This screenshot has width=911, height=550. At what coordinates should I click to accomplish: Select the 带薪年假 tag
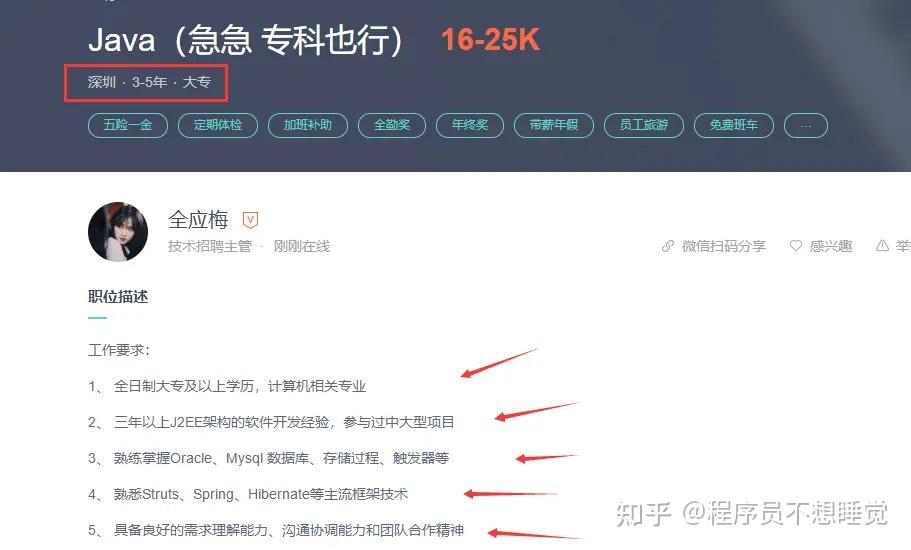554,125
